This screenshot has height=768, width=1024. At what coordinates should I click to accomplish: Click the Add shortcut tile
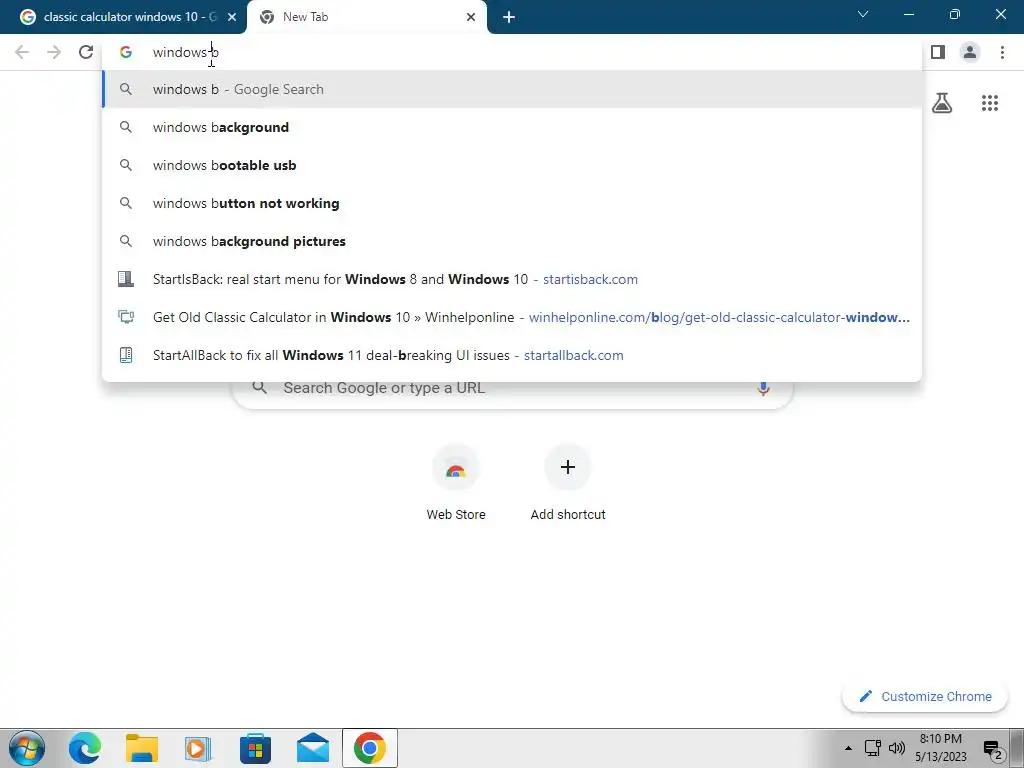pyautogui.click(x=568, y=483)
